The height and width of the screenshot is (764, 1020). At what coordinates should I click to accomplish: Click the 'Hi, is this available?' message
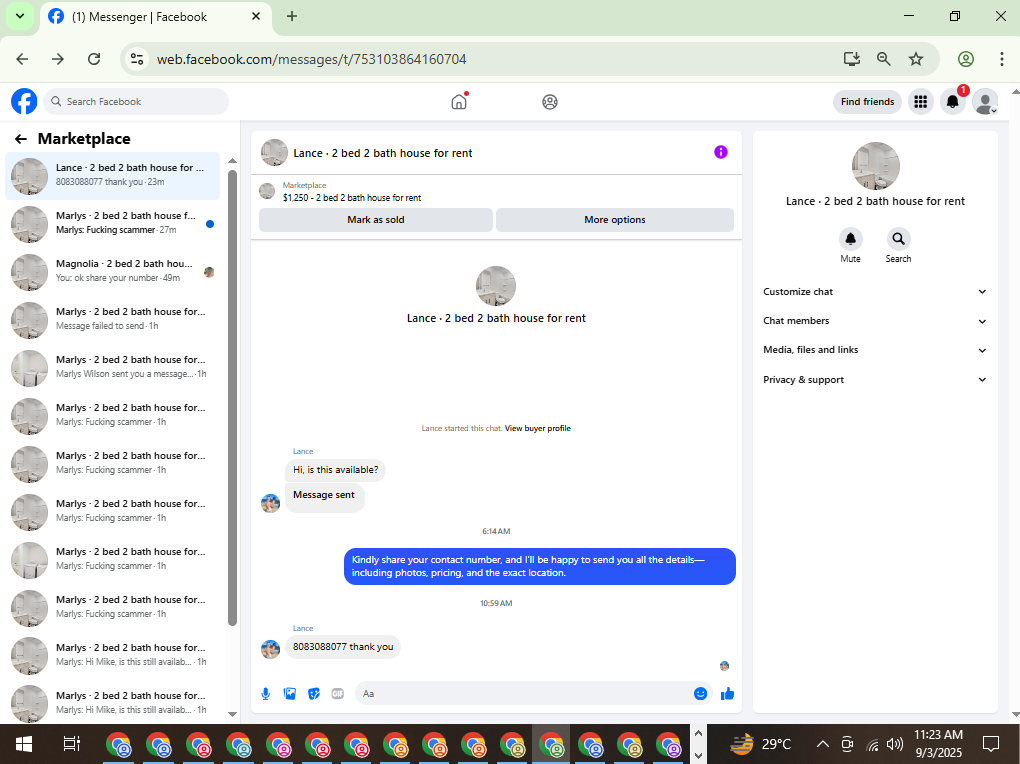[x=335, y=470]
